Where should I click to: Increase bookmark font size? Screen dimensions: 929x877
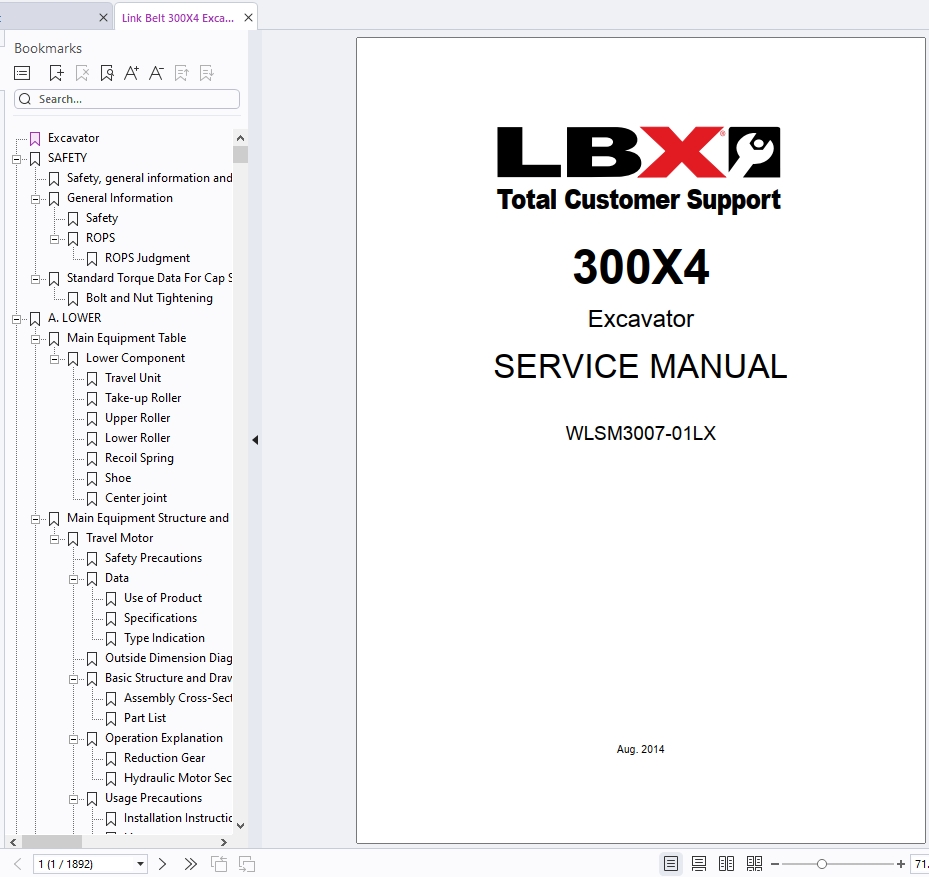[x=132, y=73]
